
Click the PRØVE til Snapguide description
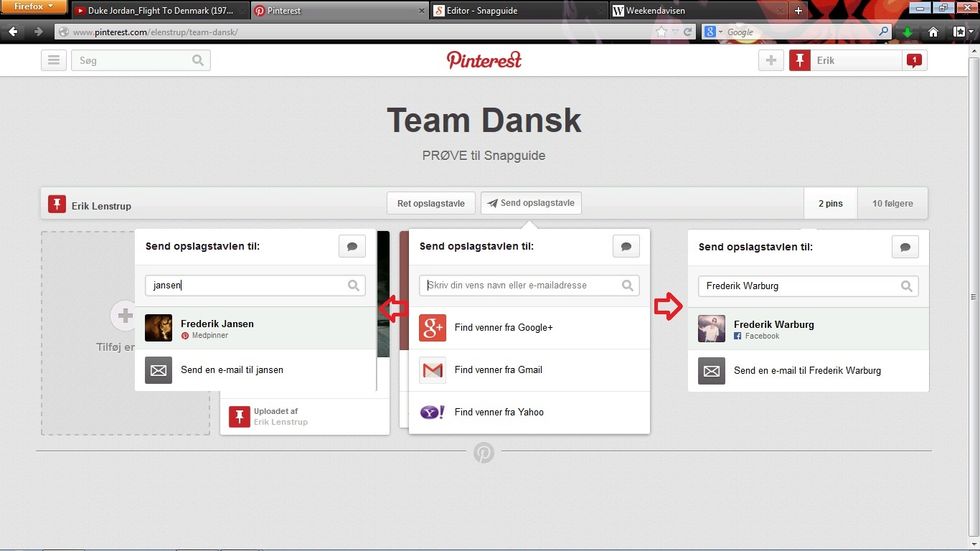(484, 156)
